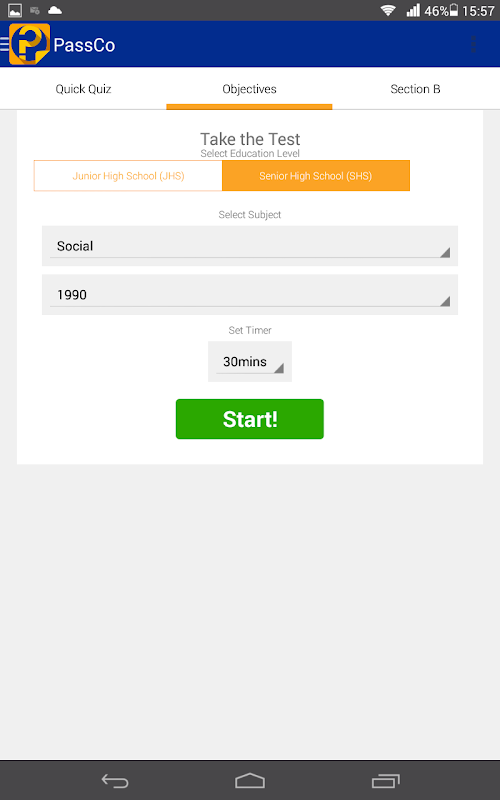Tap the Android back navigation icon
Image resolution: width=500 pixels, height=800 pixels.
coord(115,781)
